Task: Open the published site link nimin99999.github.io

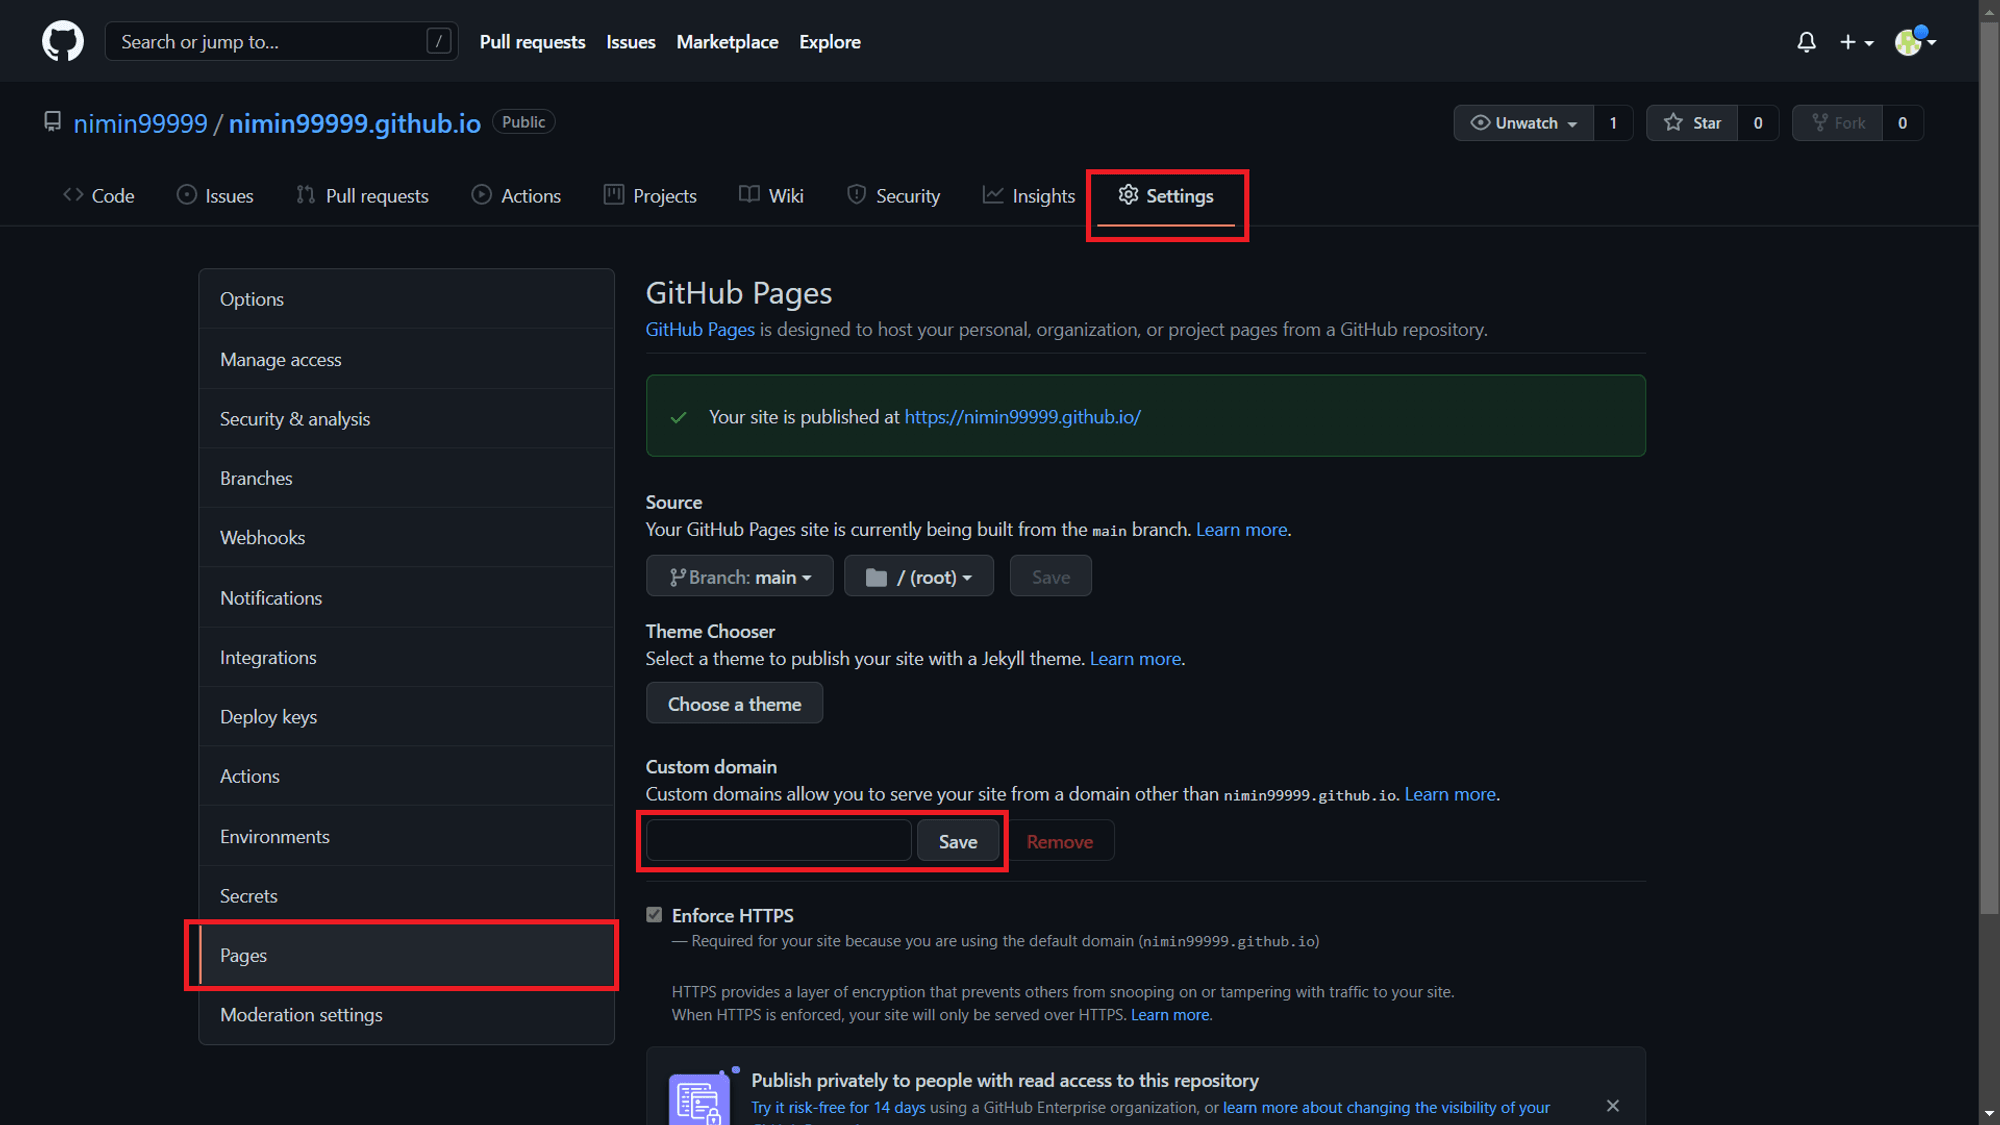Action: click(x=1022, y=416)
